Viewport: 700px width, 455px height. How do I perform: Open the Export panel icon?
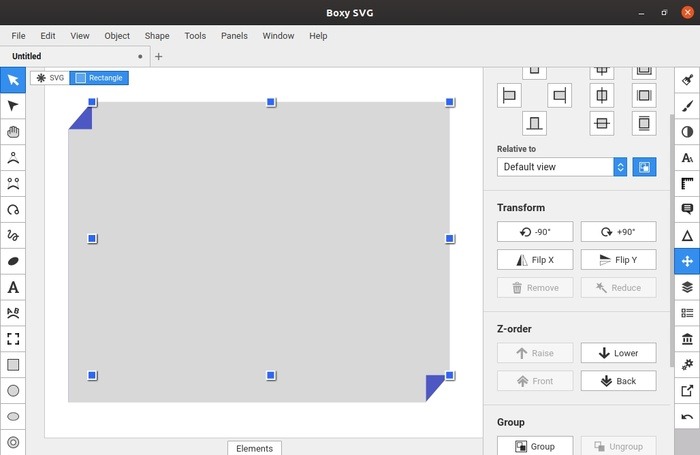687,391
